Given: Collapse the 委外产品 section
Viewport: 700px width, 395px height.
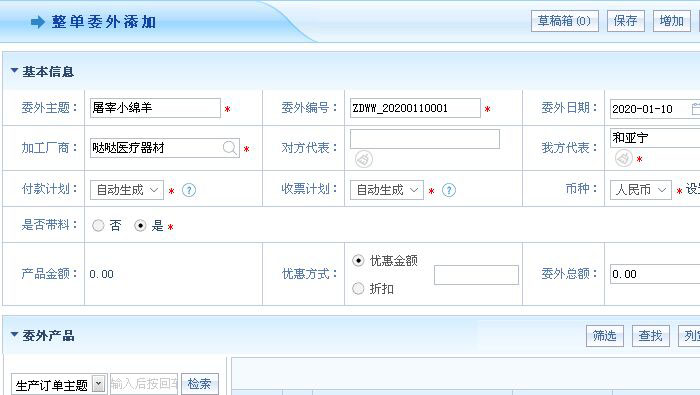Looking at the screenshot, I should coord(14,334).
